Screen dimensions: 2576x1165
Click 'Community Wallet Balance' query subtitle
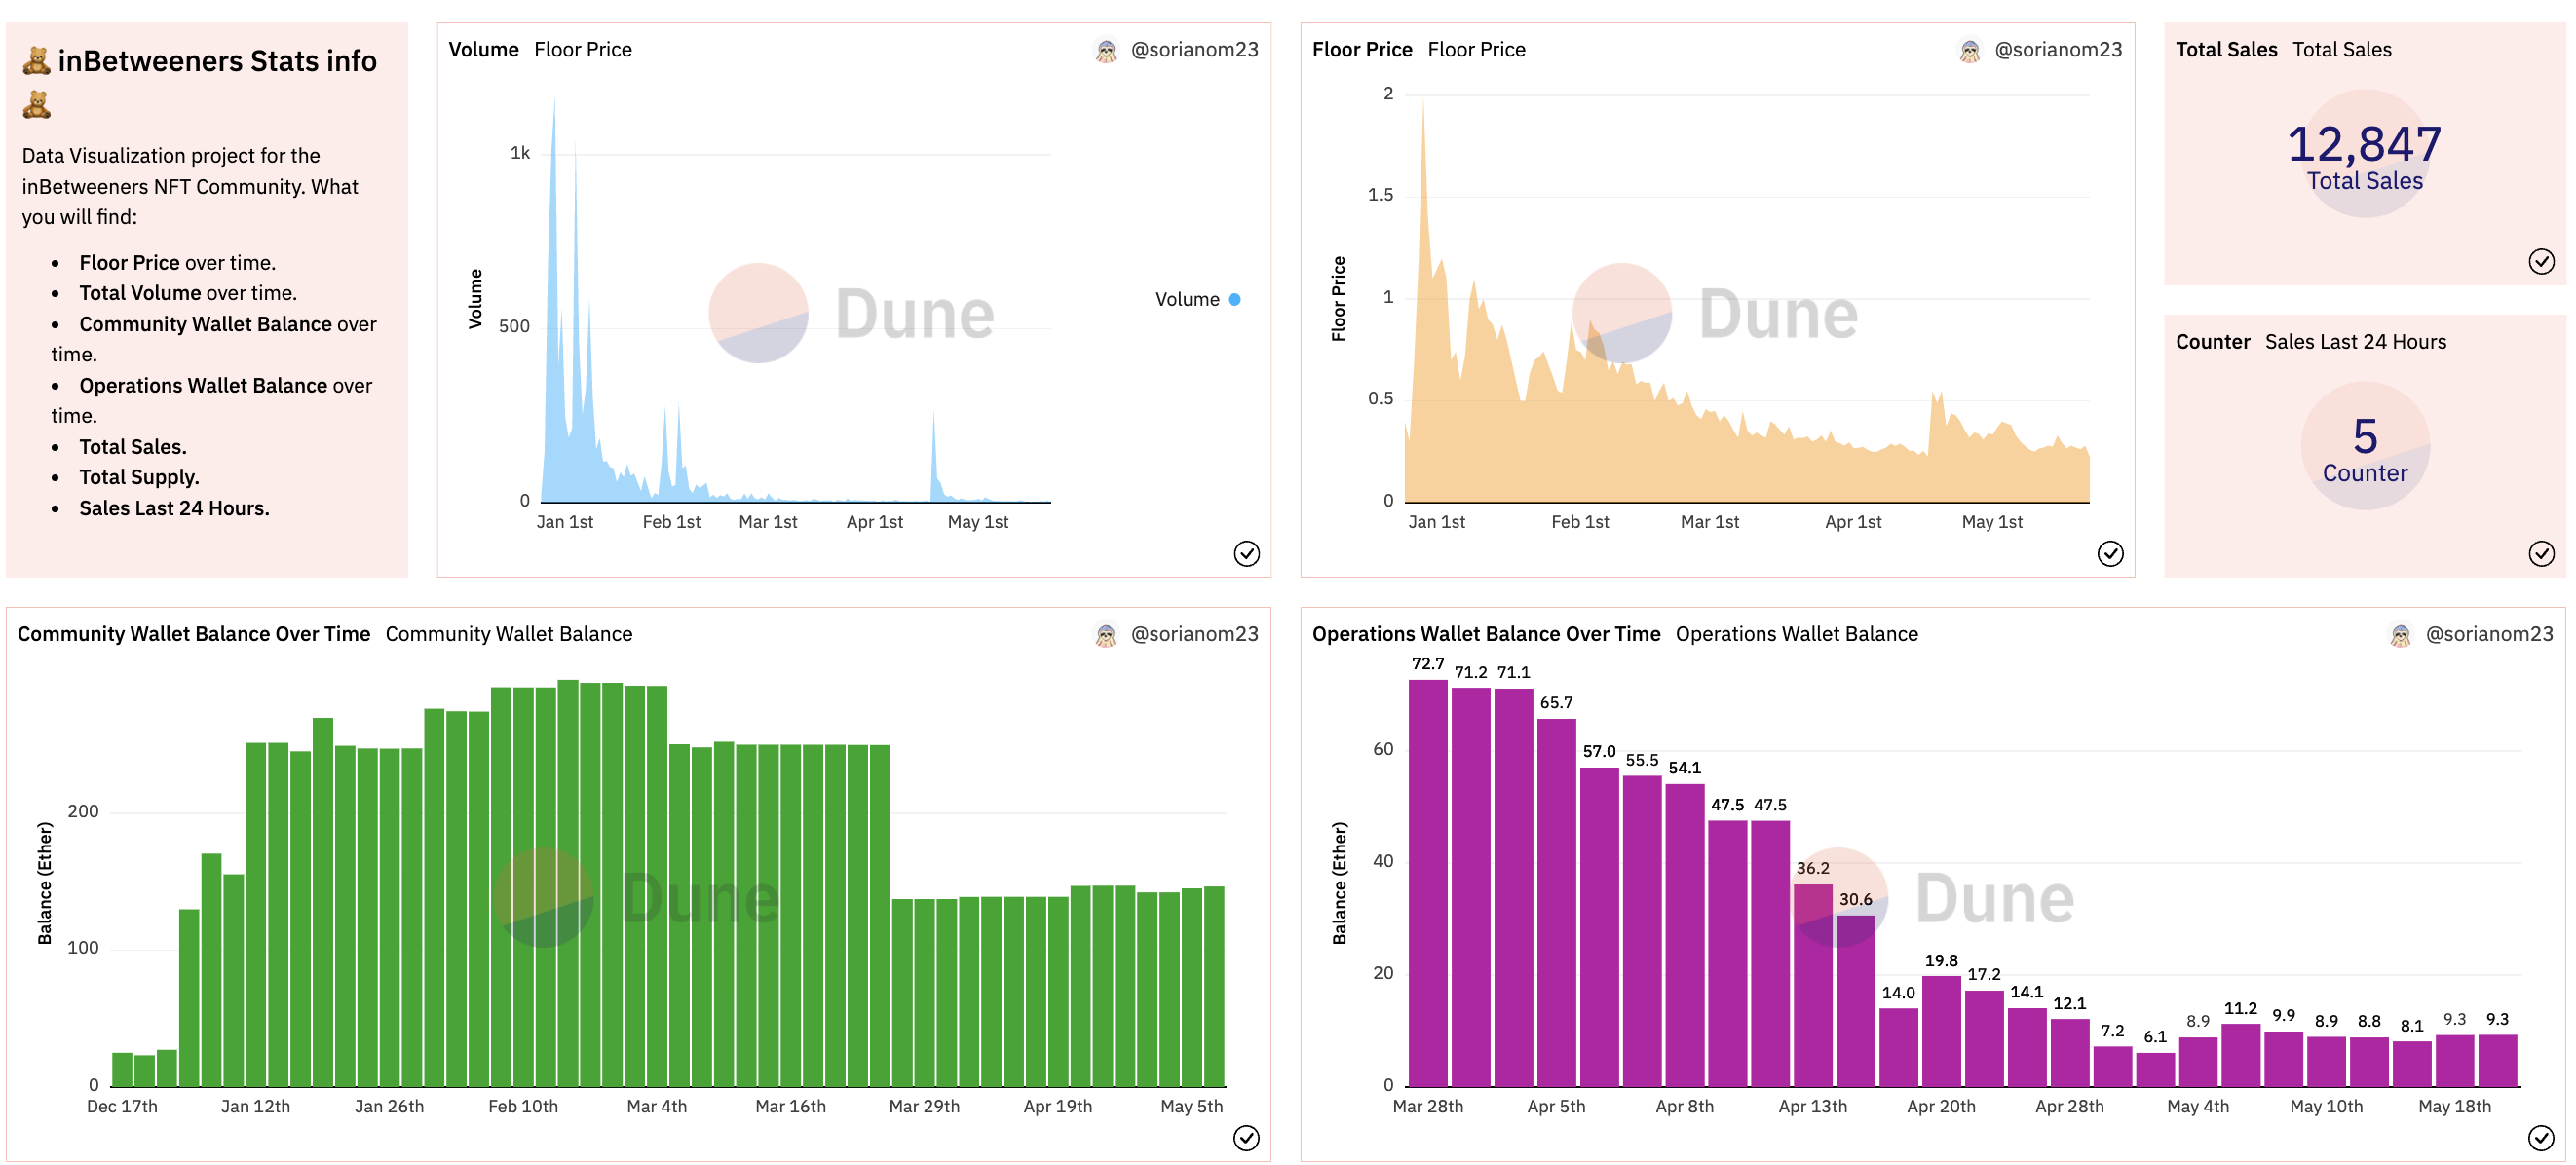point(509,634)
